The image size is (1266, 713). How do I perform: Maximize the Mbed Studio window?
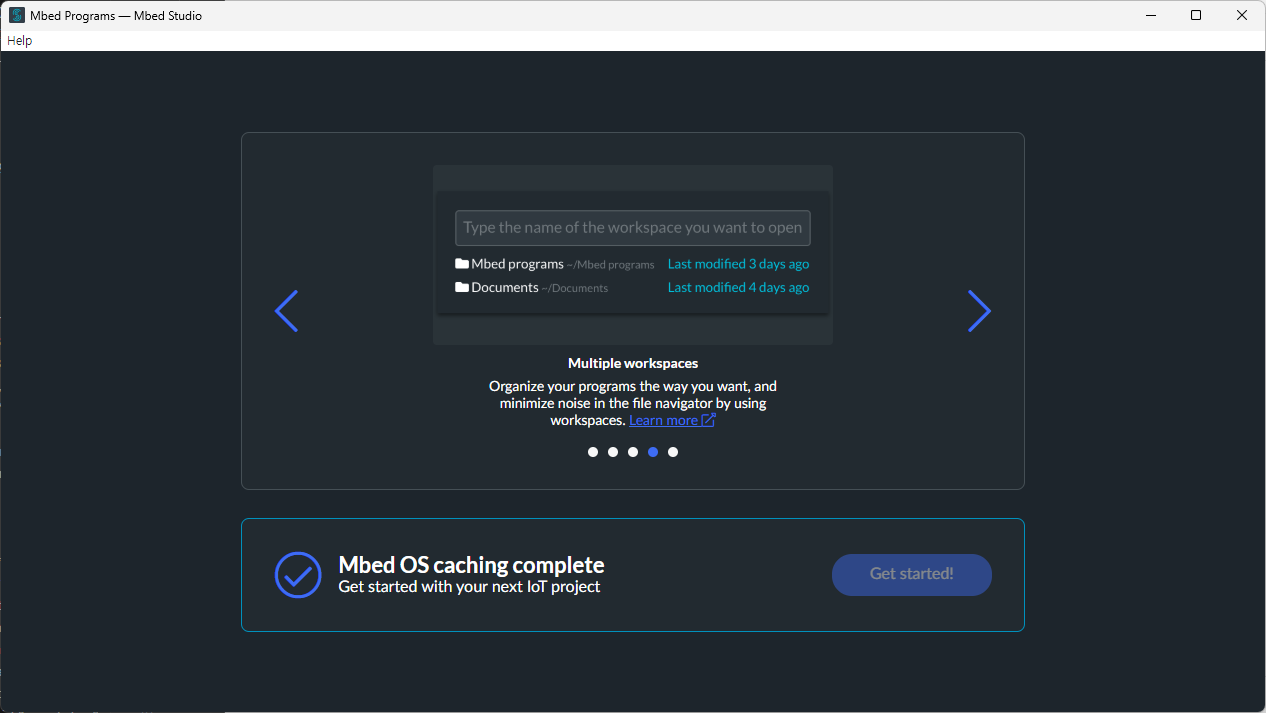(1196, 15)
